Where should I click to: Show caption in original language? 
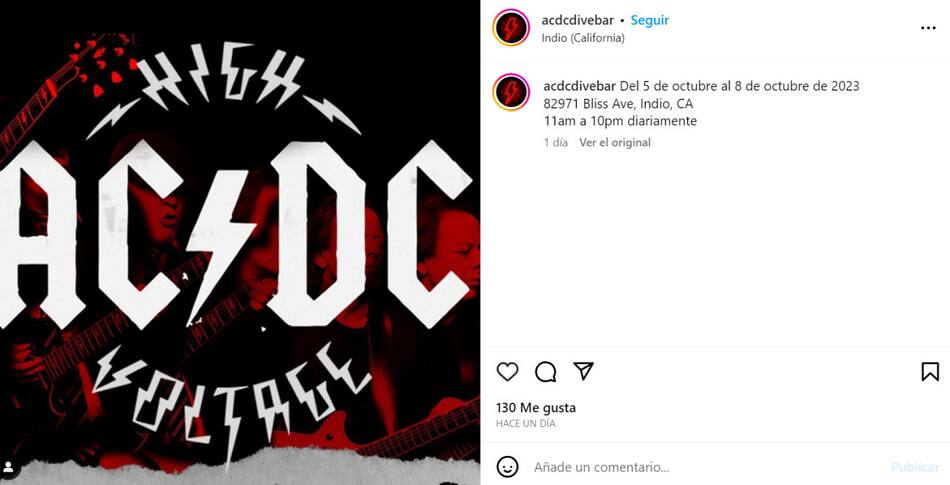(x=615, y=142)
